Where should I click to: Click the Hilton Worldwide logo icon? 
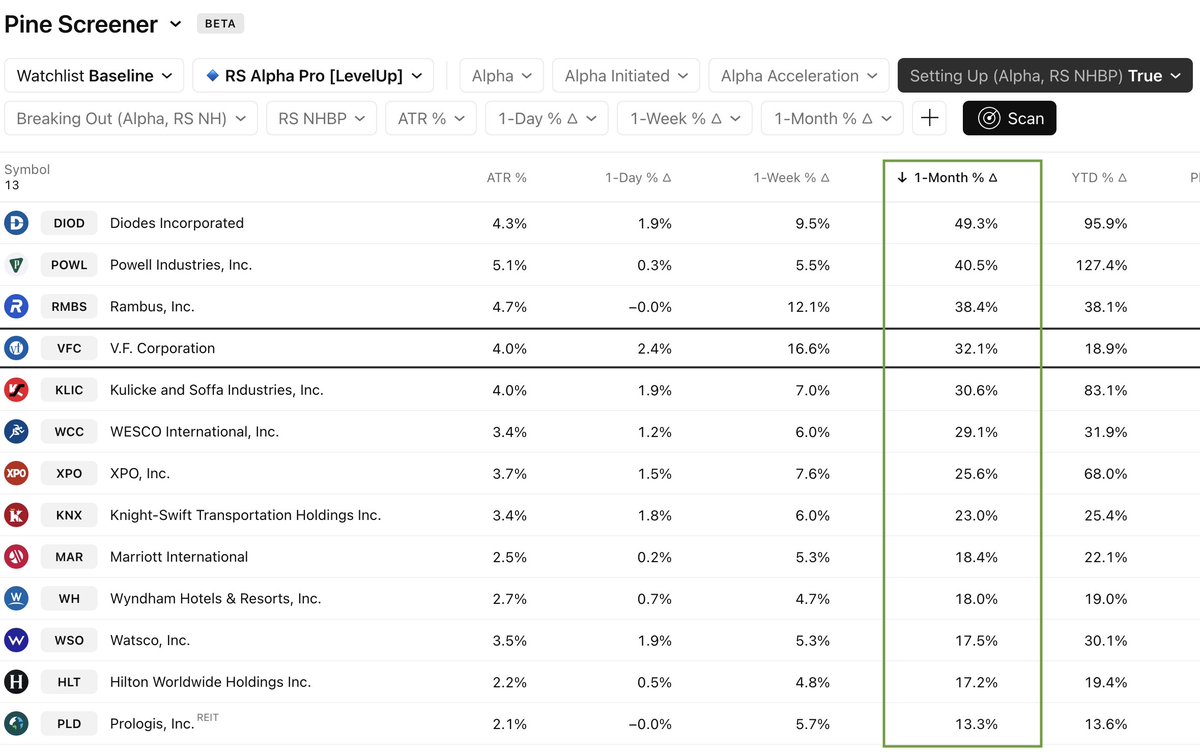point(16,682)
